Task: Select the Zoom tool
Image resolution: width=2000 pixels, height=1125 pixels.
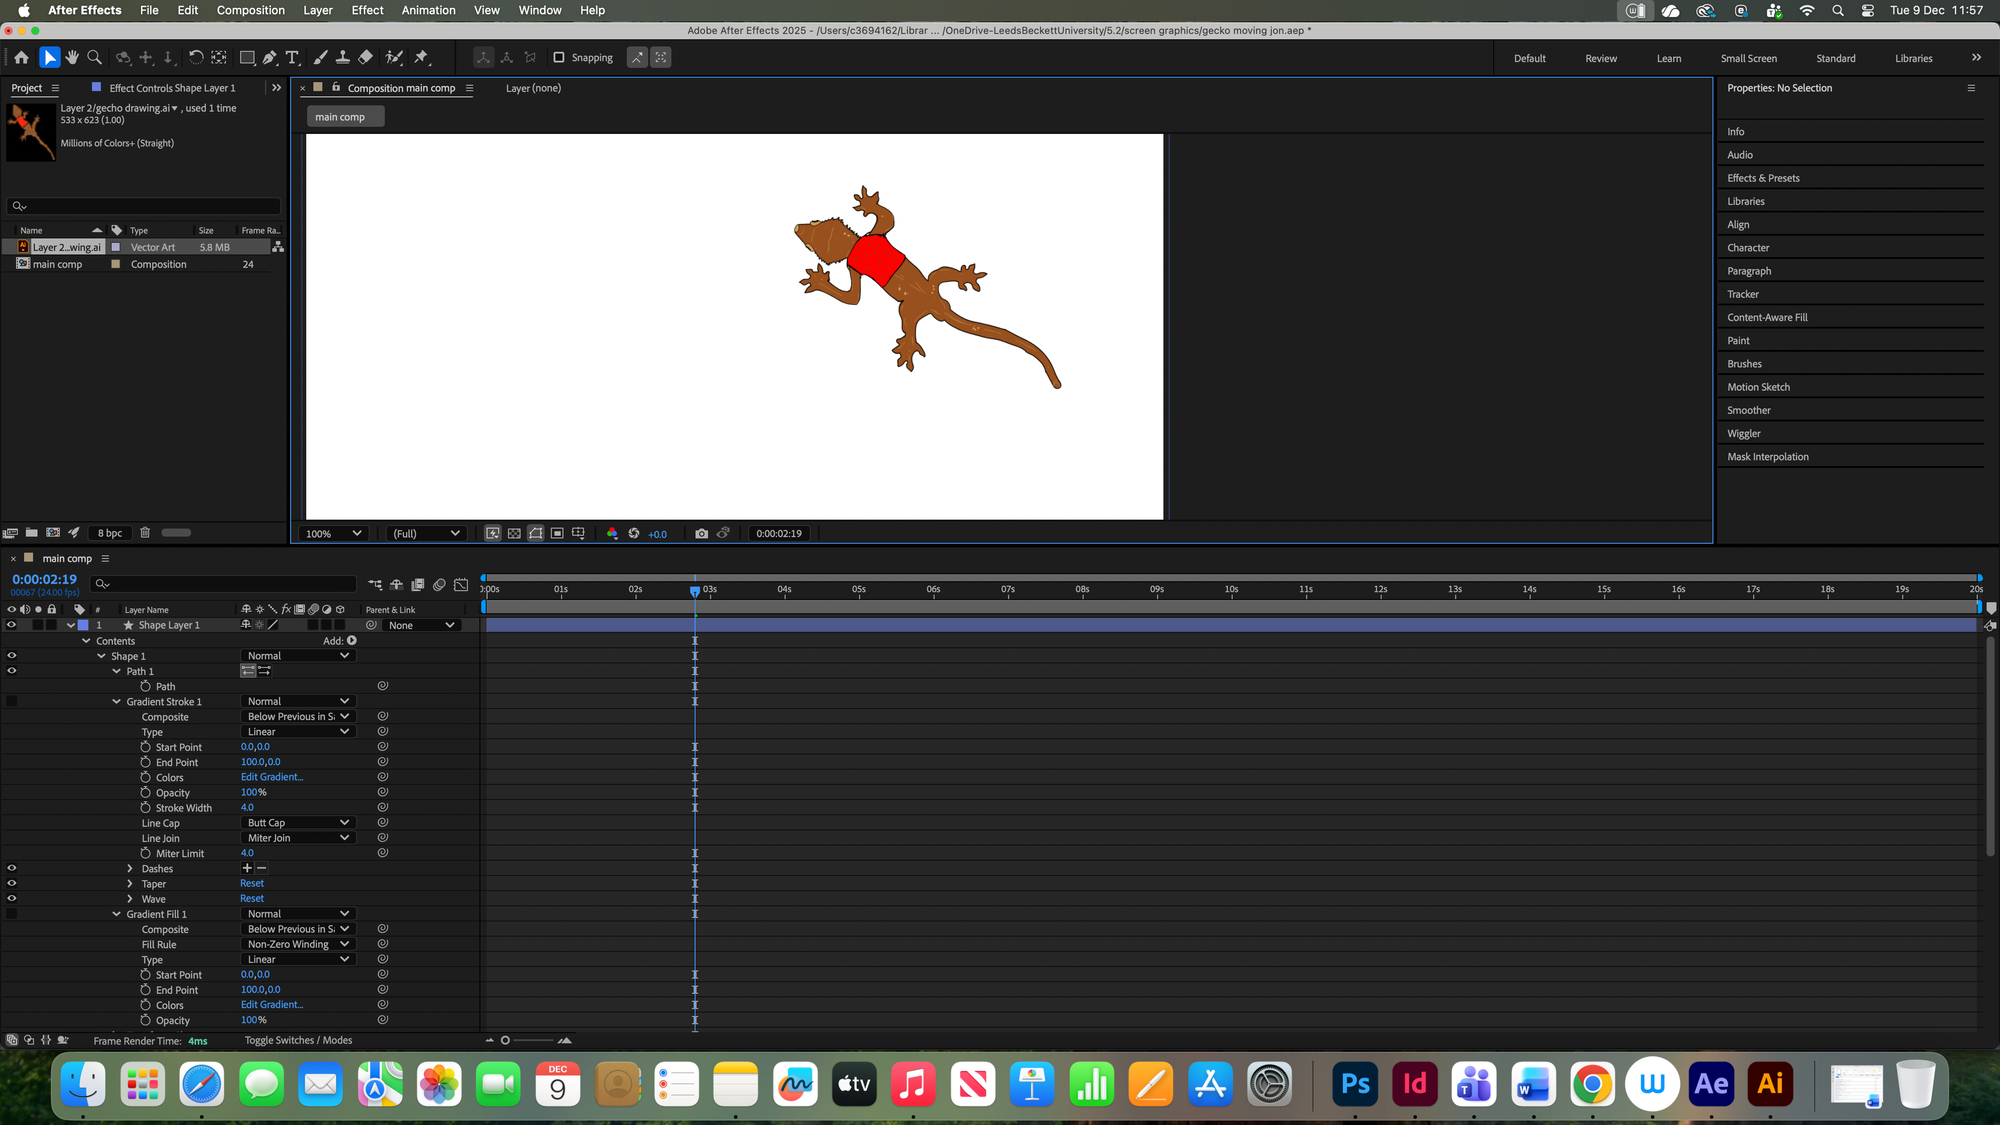Action: pos(95,58)
